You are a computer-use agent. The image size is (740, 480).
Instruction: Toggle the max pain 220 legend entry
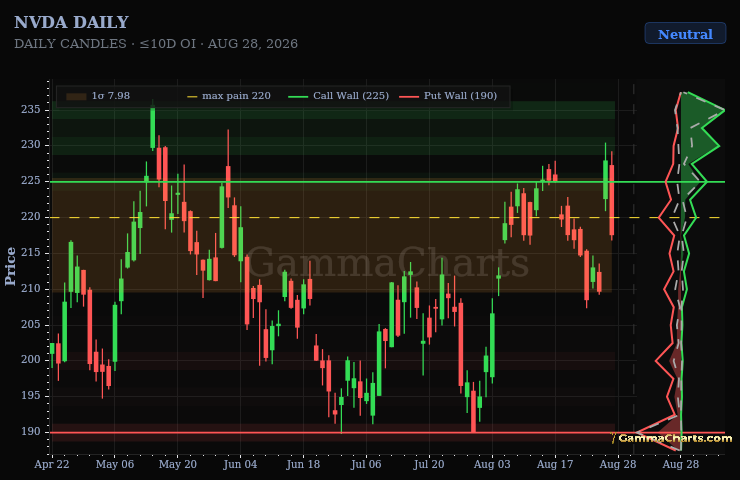coord(229,96)
